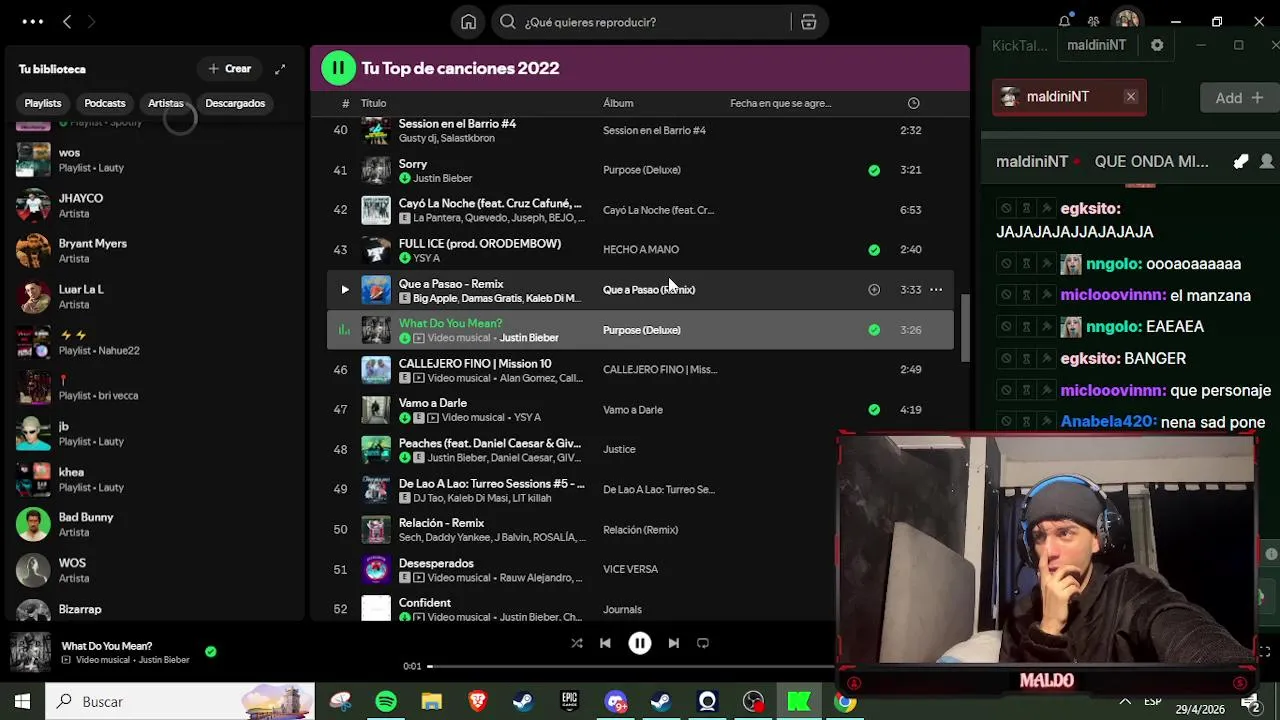The image size is (1280, 720).
Task: Timeout hourglass beside egksito's BANGER message
Action: [1026, 358]
